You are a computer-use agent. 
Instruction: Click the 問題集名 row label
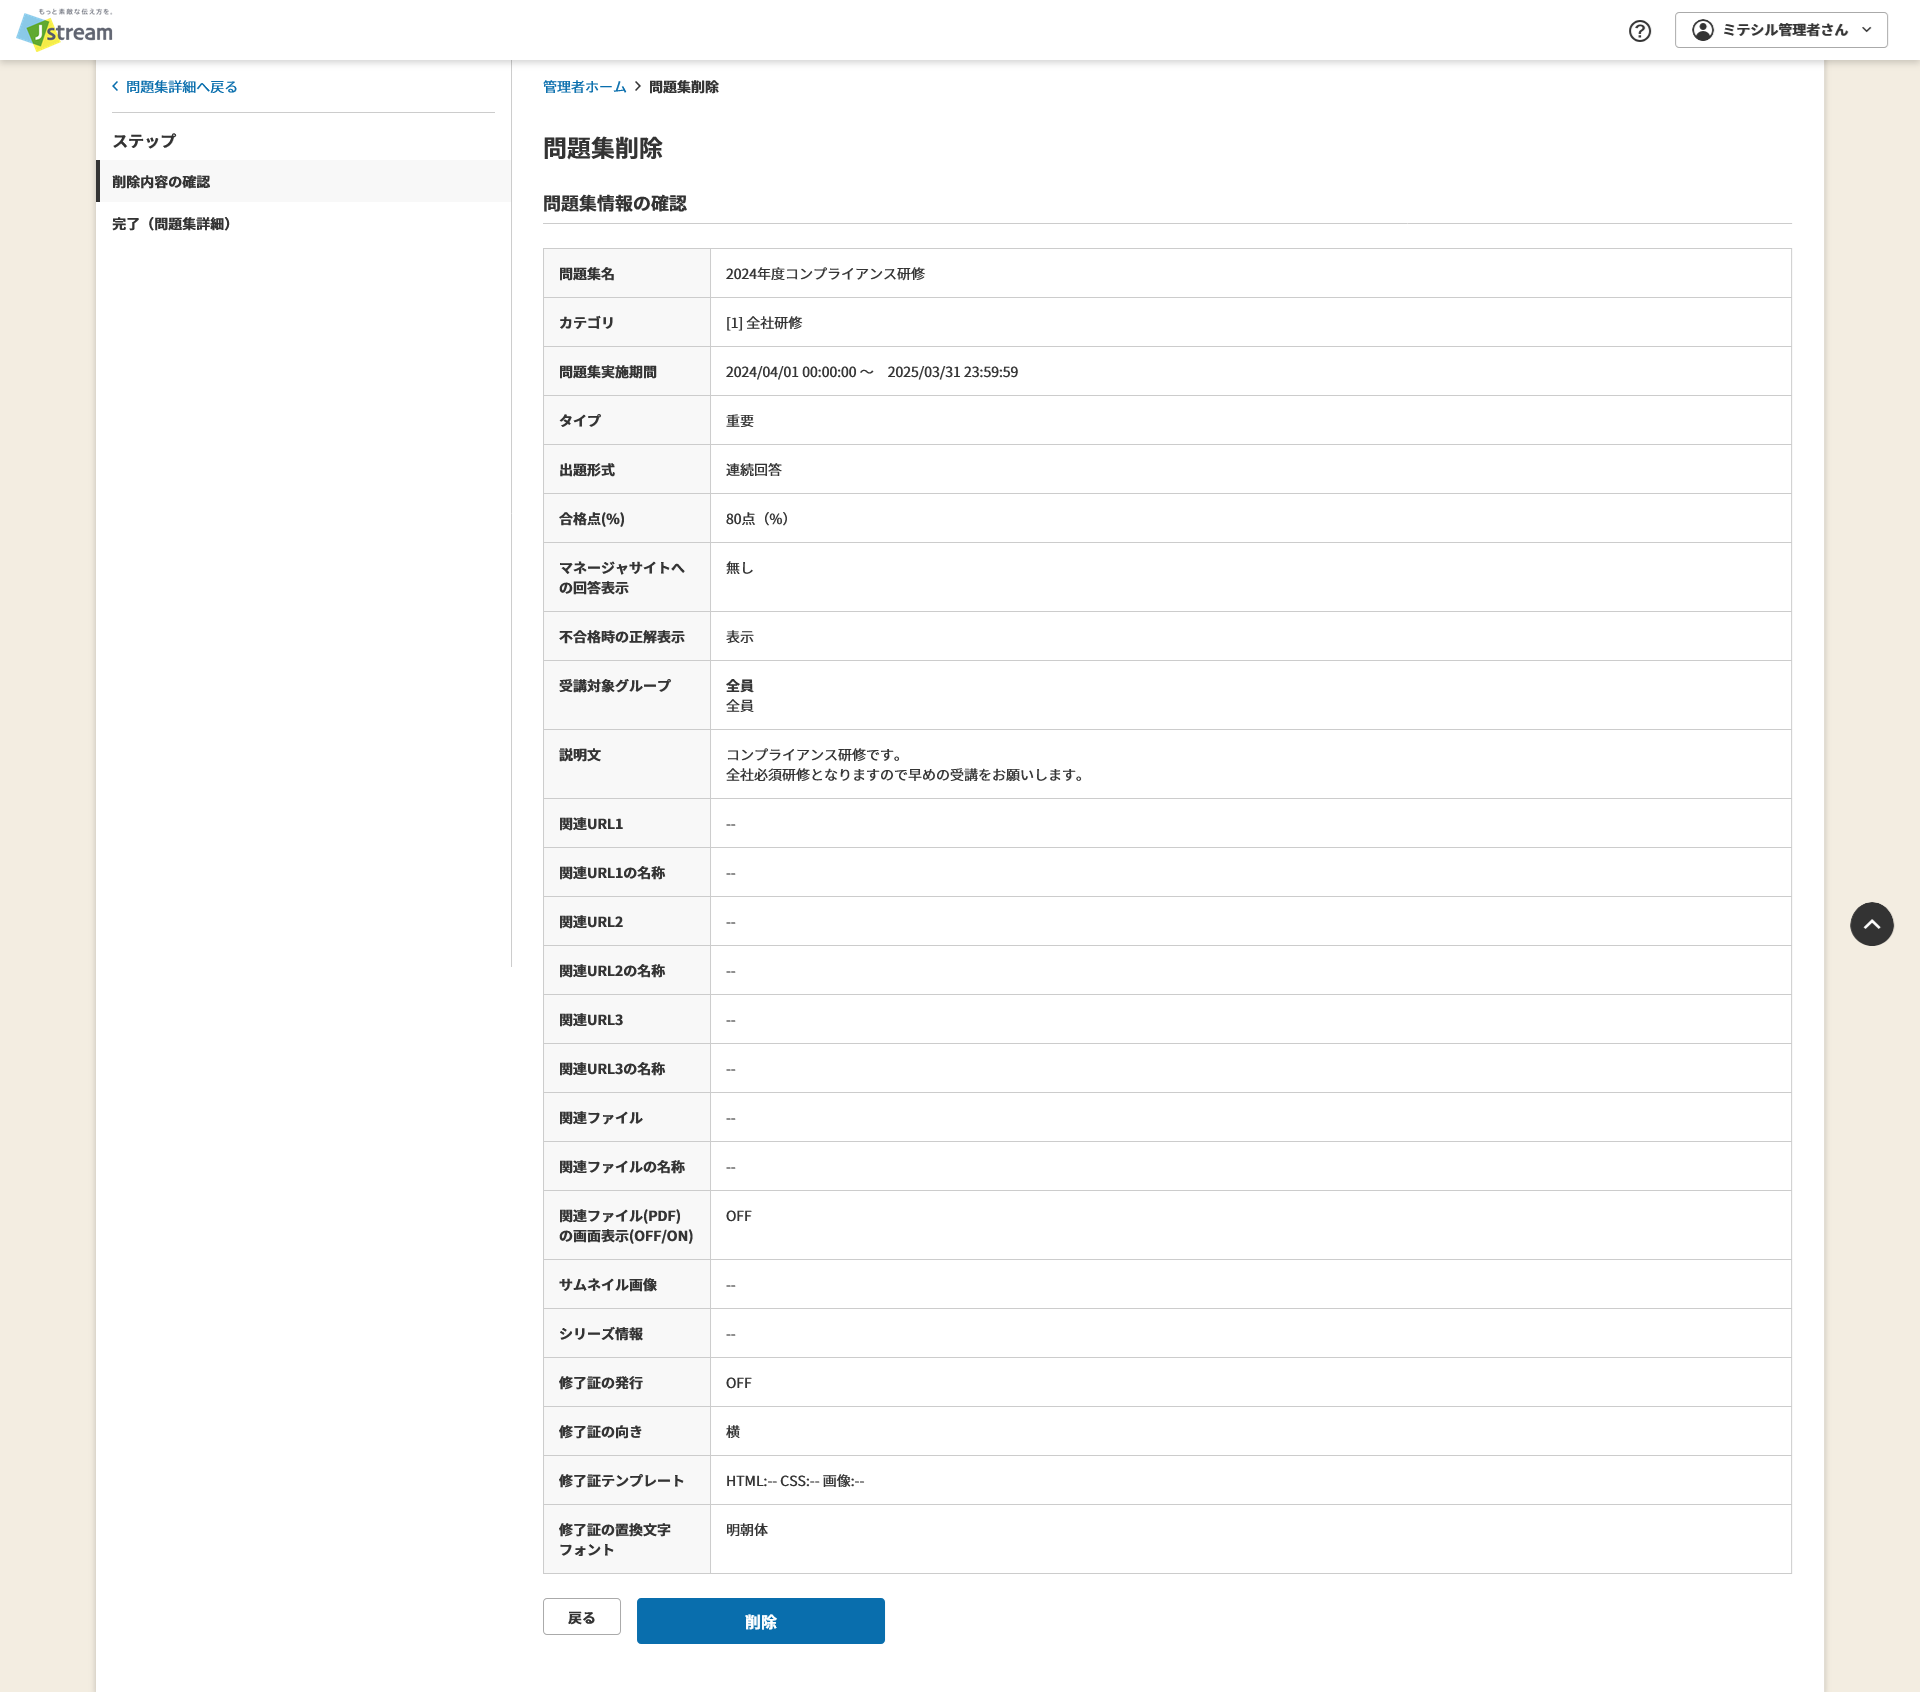click(x=587, y=274)
